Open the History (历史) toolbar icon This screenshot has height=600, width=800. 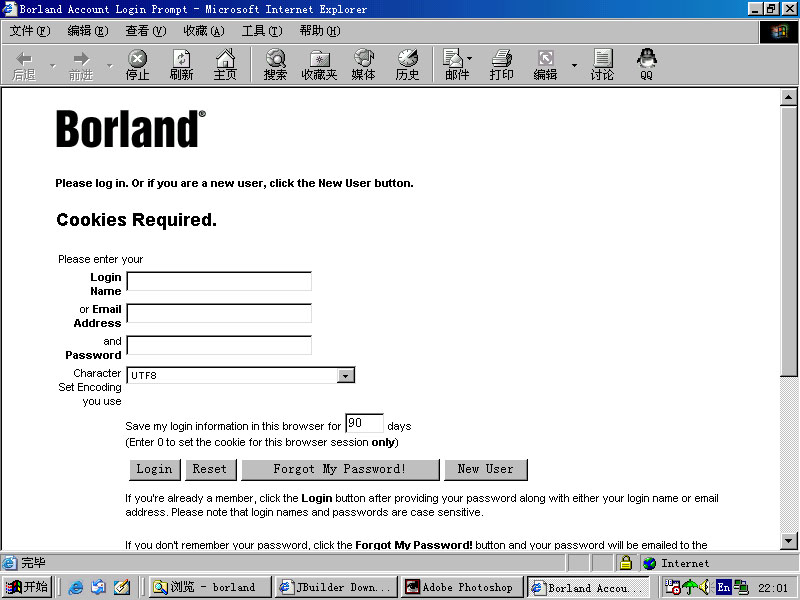407,65
